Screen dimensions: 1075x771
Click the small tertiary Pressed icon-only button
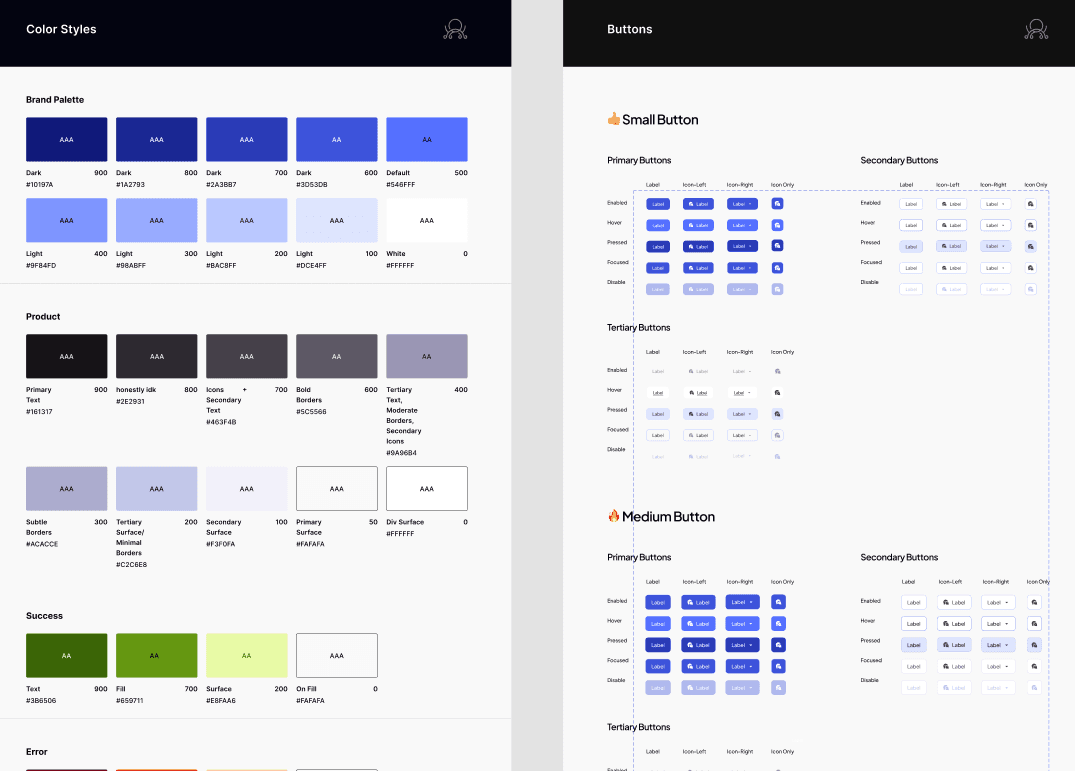tap(777, 414)
